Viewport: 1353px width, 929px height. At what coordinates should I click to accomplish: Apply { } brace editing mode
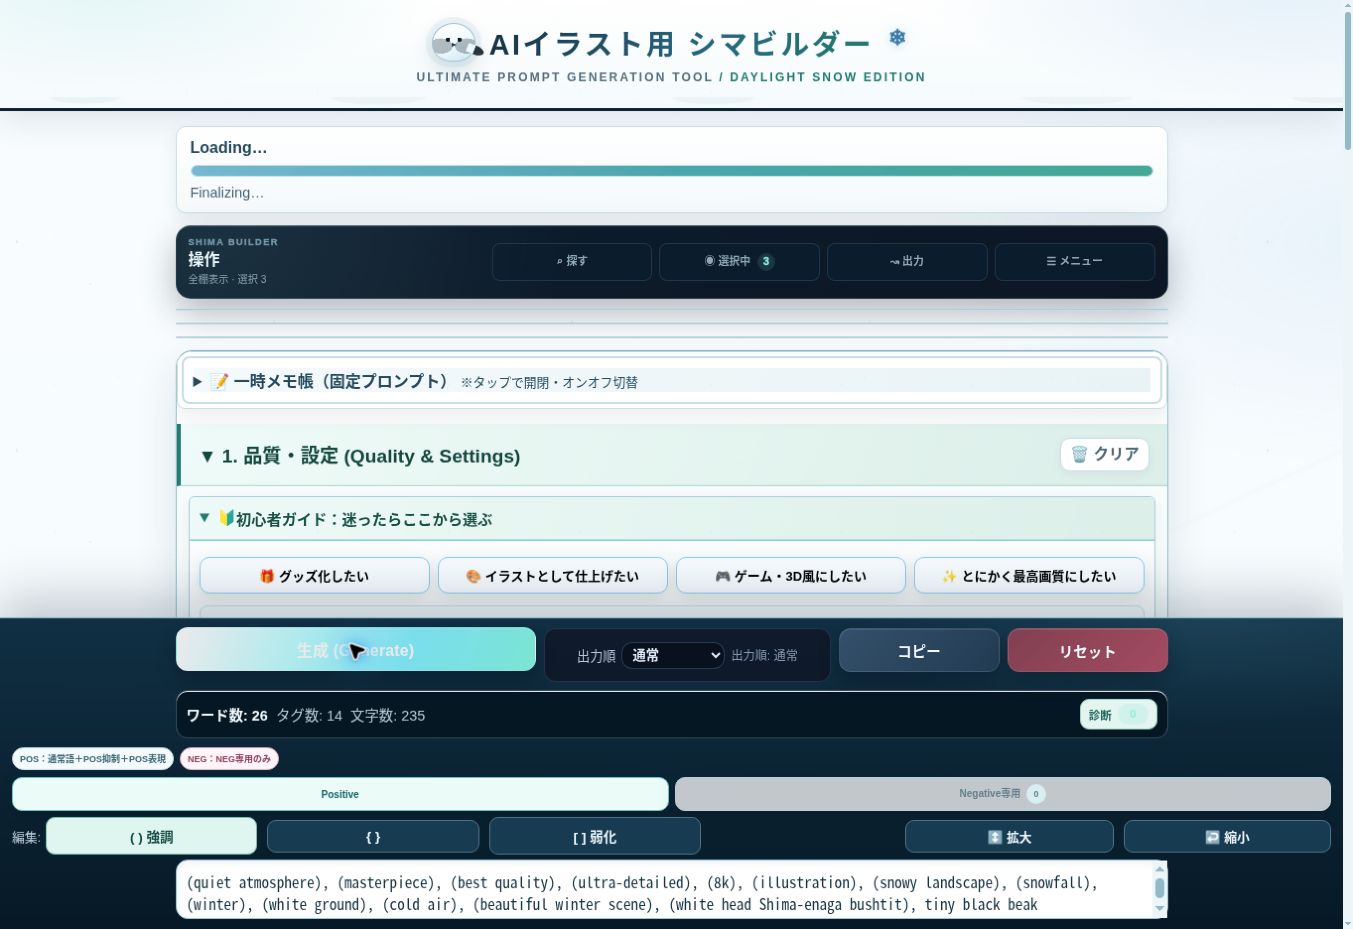pyautogui.click(x=373, y=837)
